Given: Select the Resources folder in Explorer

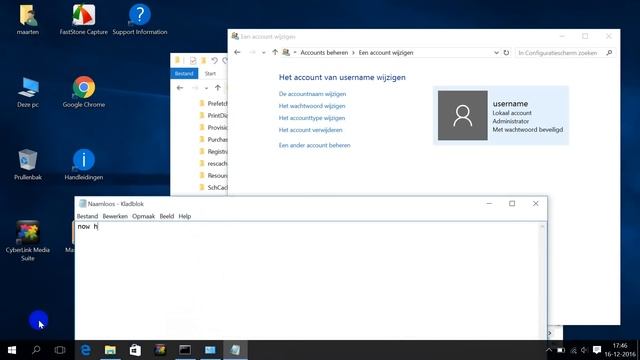Looking at the screenshot, I should [x=213, y=176].
